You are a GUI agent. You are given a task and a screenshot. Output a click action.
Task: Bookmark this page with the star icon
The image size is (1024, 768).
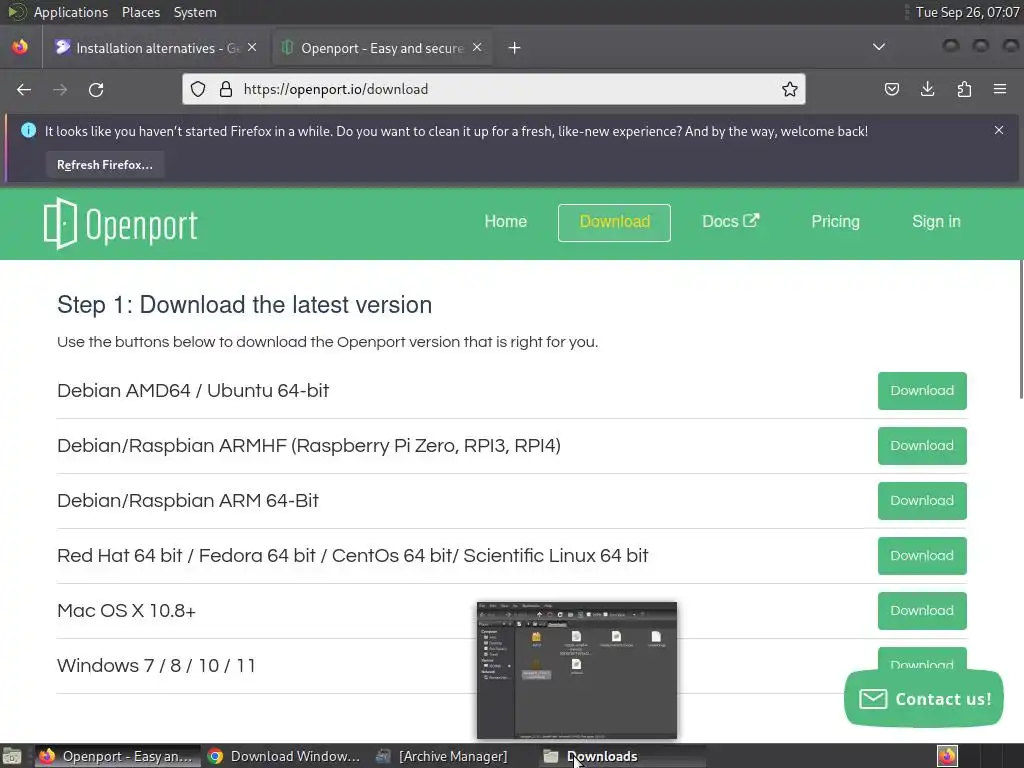(790, 89)
